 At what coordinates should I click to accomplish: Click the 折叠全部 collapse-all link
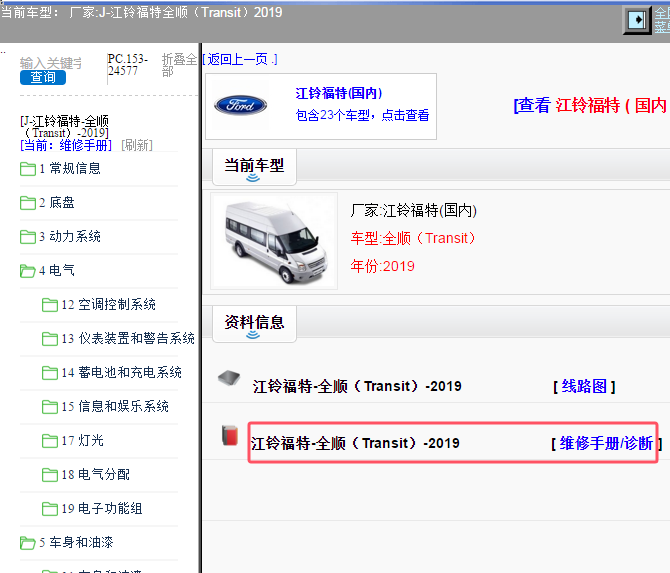(179, 65)
